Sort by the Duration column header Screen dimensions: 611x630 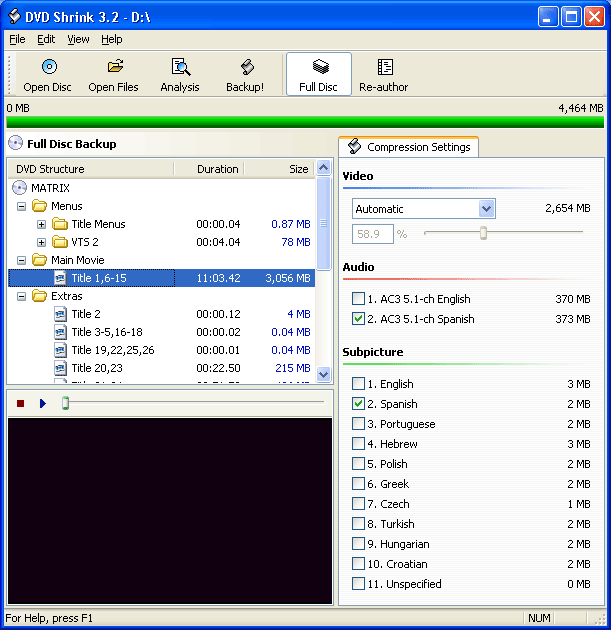209,169
